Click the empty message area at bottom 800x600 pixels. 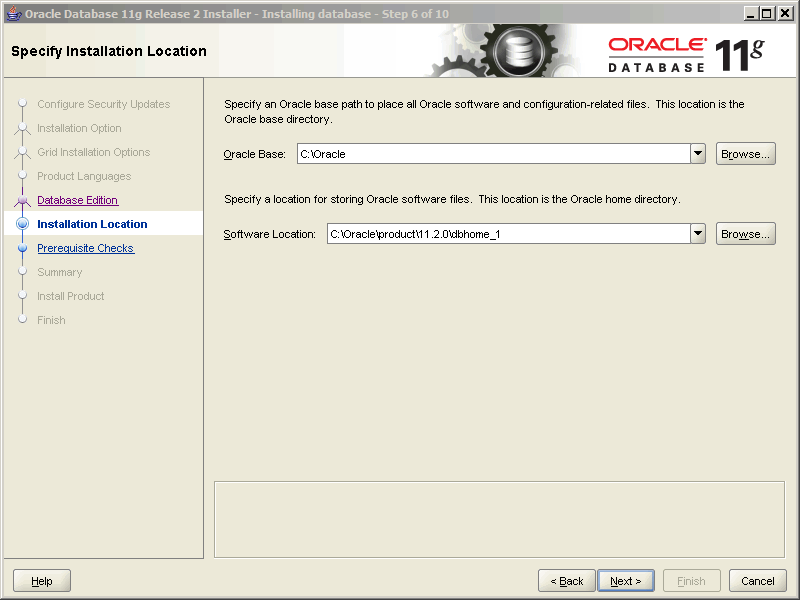tap(499, 519)
